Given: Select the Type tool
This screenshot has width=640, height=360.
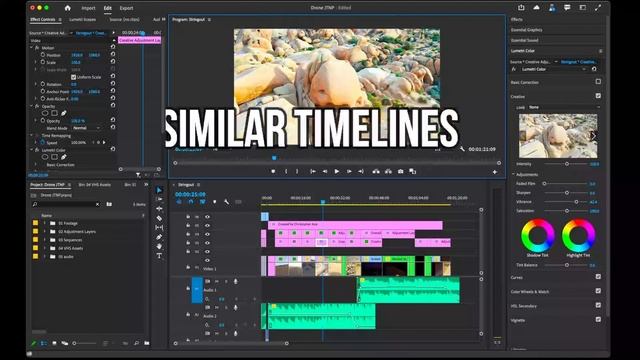Looking at the screenshot, I should click(x=159, y=256).
